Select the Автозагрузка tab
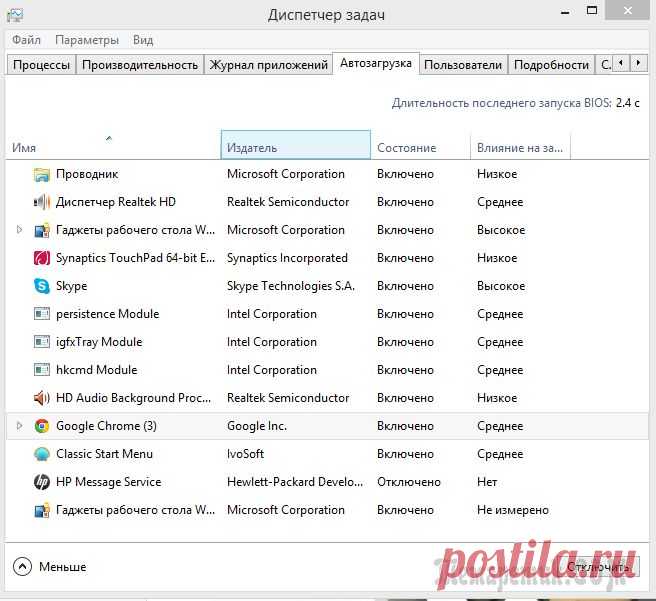 (x=376, y=63)
